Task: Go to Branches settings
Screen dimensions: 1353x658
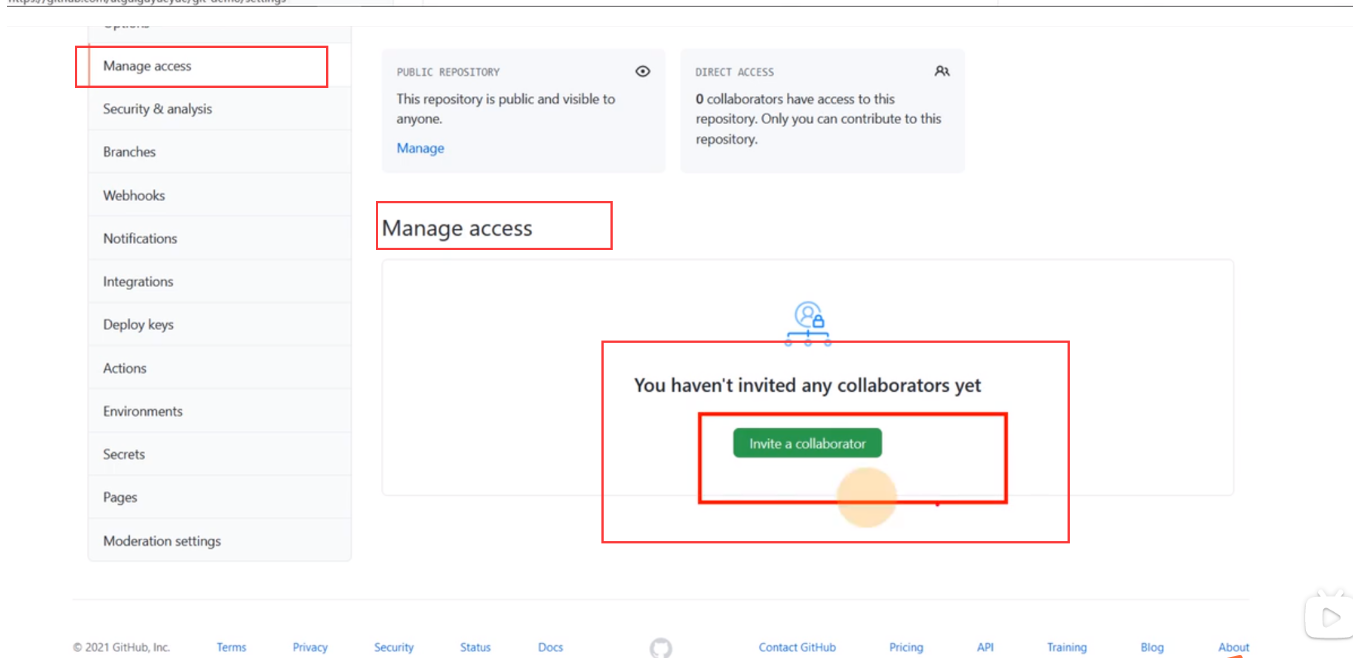Action: point(219,152)
